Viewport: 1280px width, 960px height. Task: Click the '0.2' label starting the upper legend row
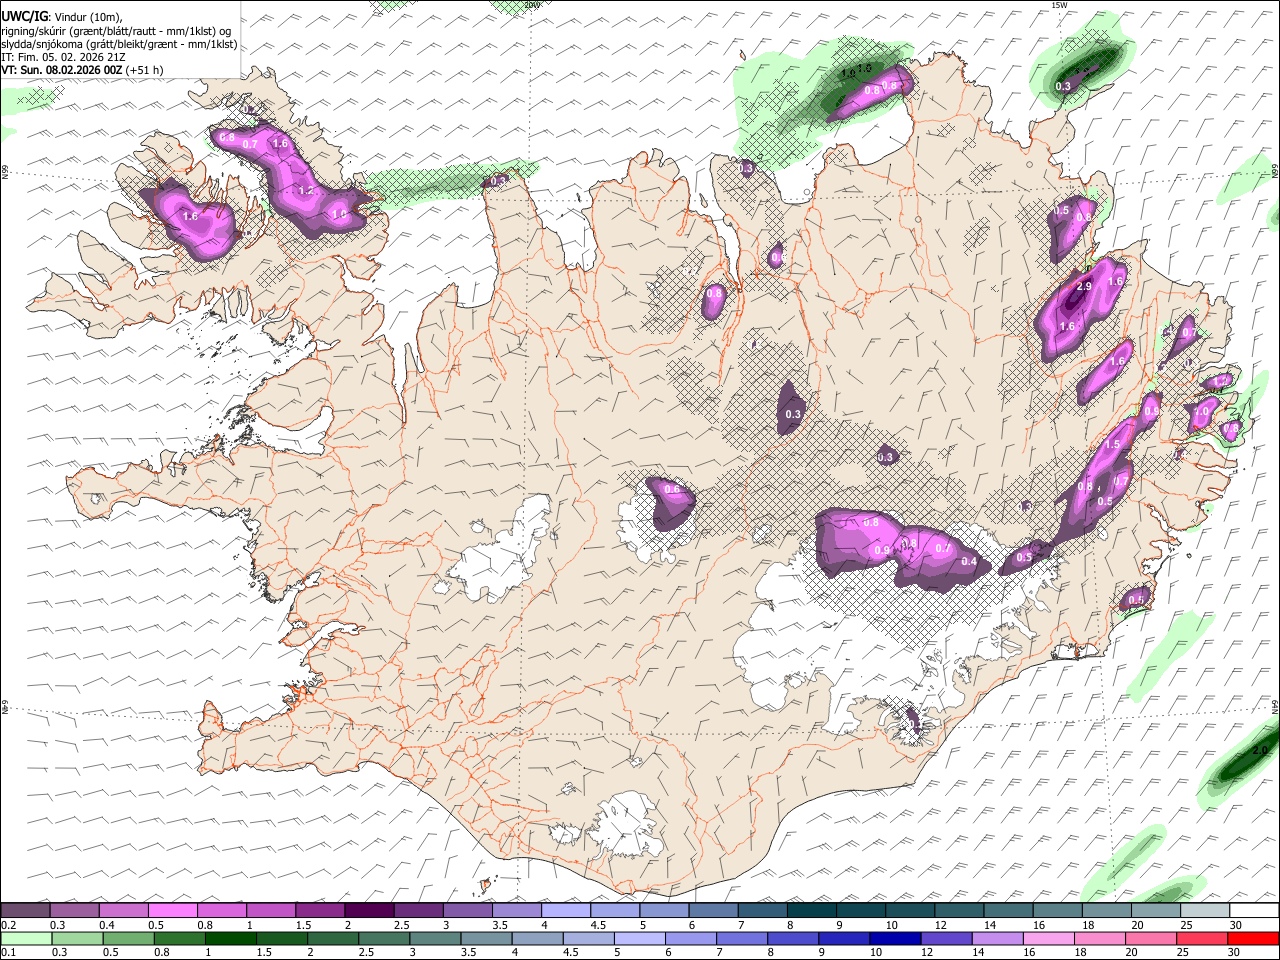[9, 925]
